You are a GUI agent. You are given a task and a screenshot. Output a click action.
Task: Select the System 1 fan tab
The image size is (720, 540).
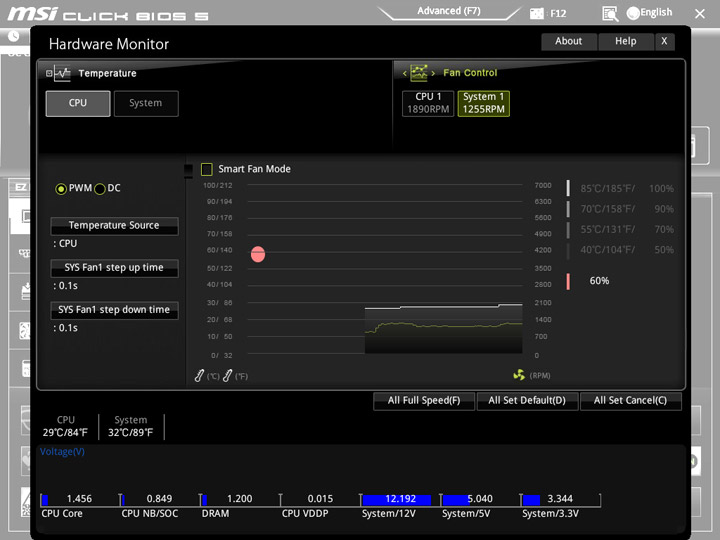pyautogui.click(x=484, y=103)
